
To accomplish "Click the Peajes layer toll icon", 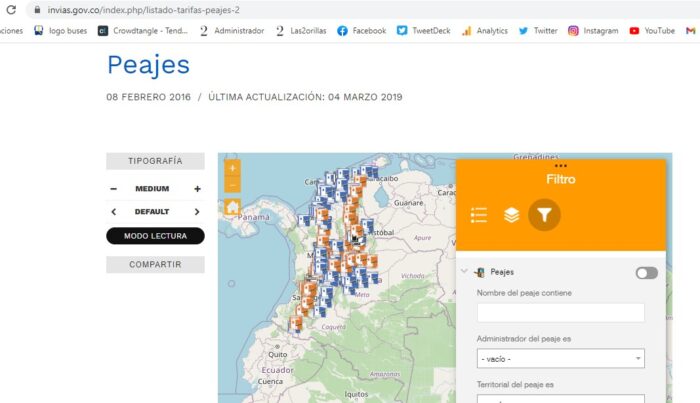I will click(480, 272).
